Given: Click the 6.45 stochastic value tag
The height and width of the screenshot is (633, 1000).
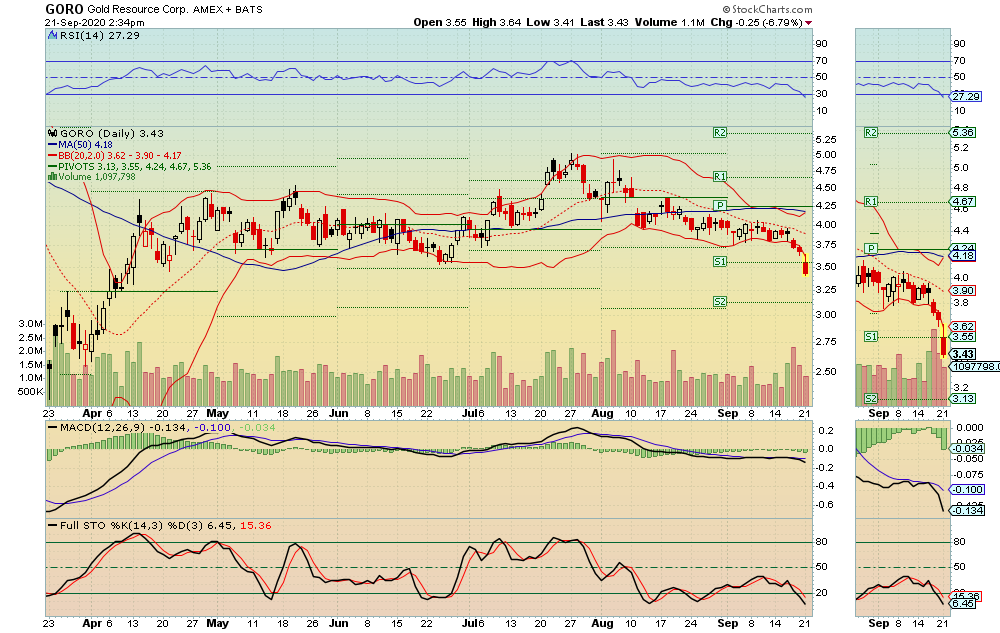Looking at the screenshot, I should coord(963,603).
